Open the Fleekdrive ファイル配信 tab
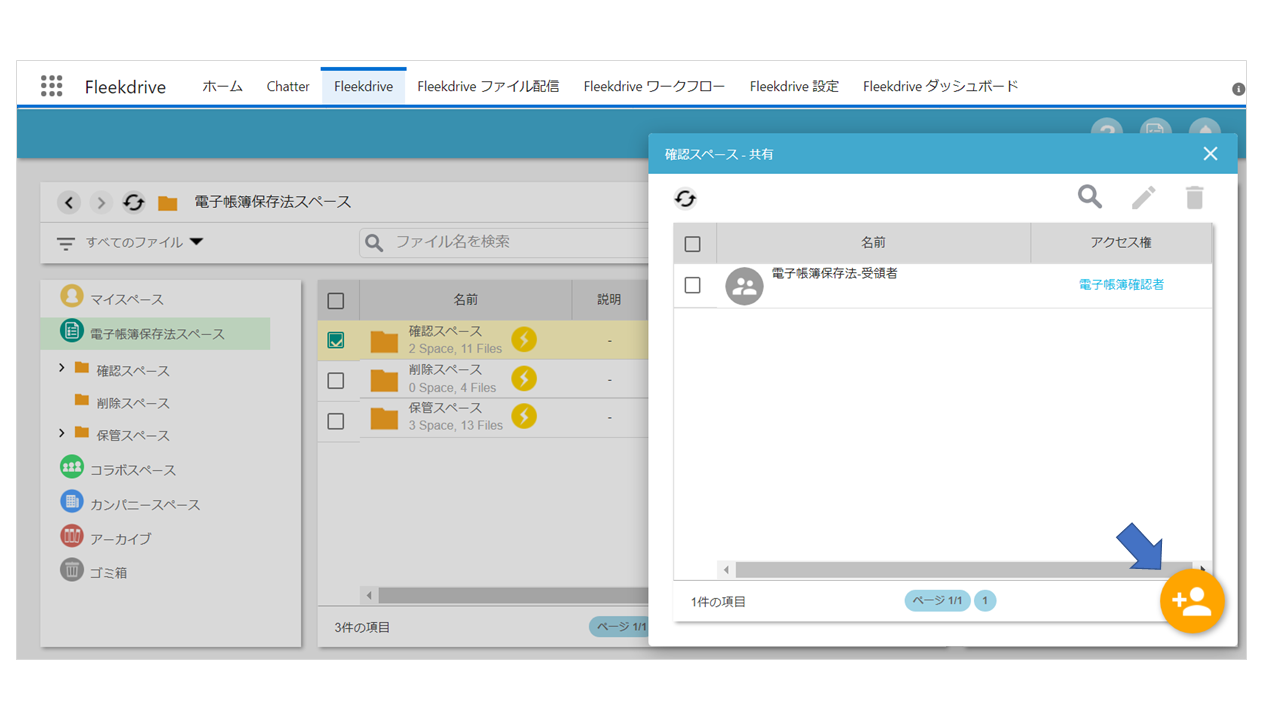Viewport: 1280px width, 720px height. pyautogui.click(x=488, y=86)
